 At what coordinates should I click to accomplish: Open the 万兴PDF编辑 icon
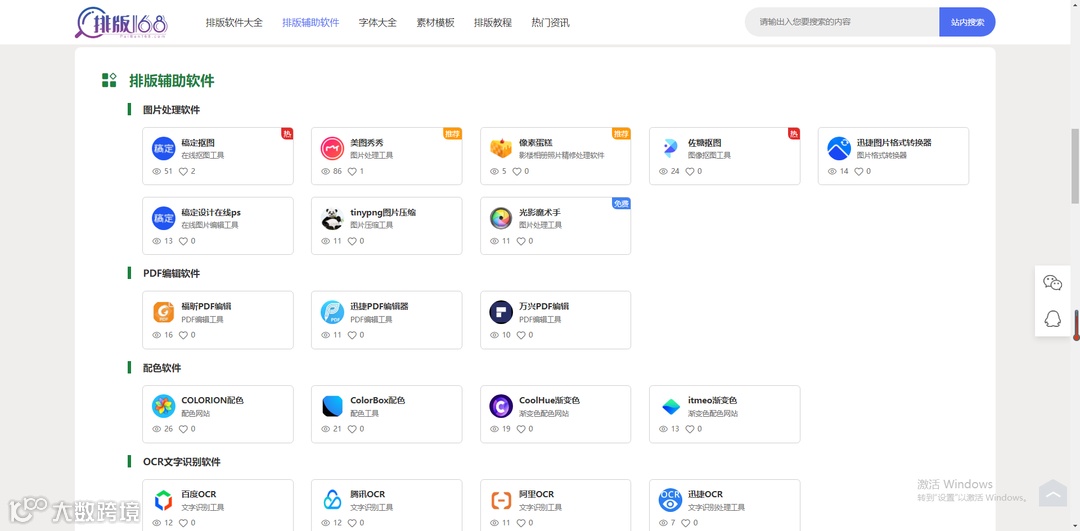501,313
